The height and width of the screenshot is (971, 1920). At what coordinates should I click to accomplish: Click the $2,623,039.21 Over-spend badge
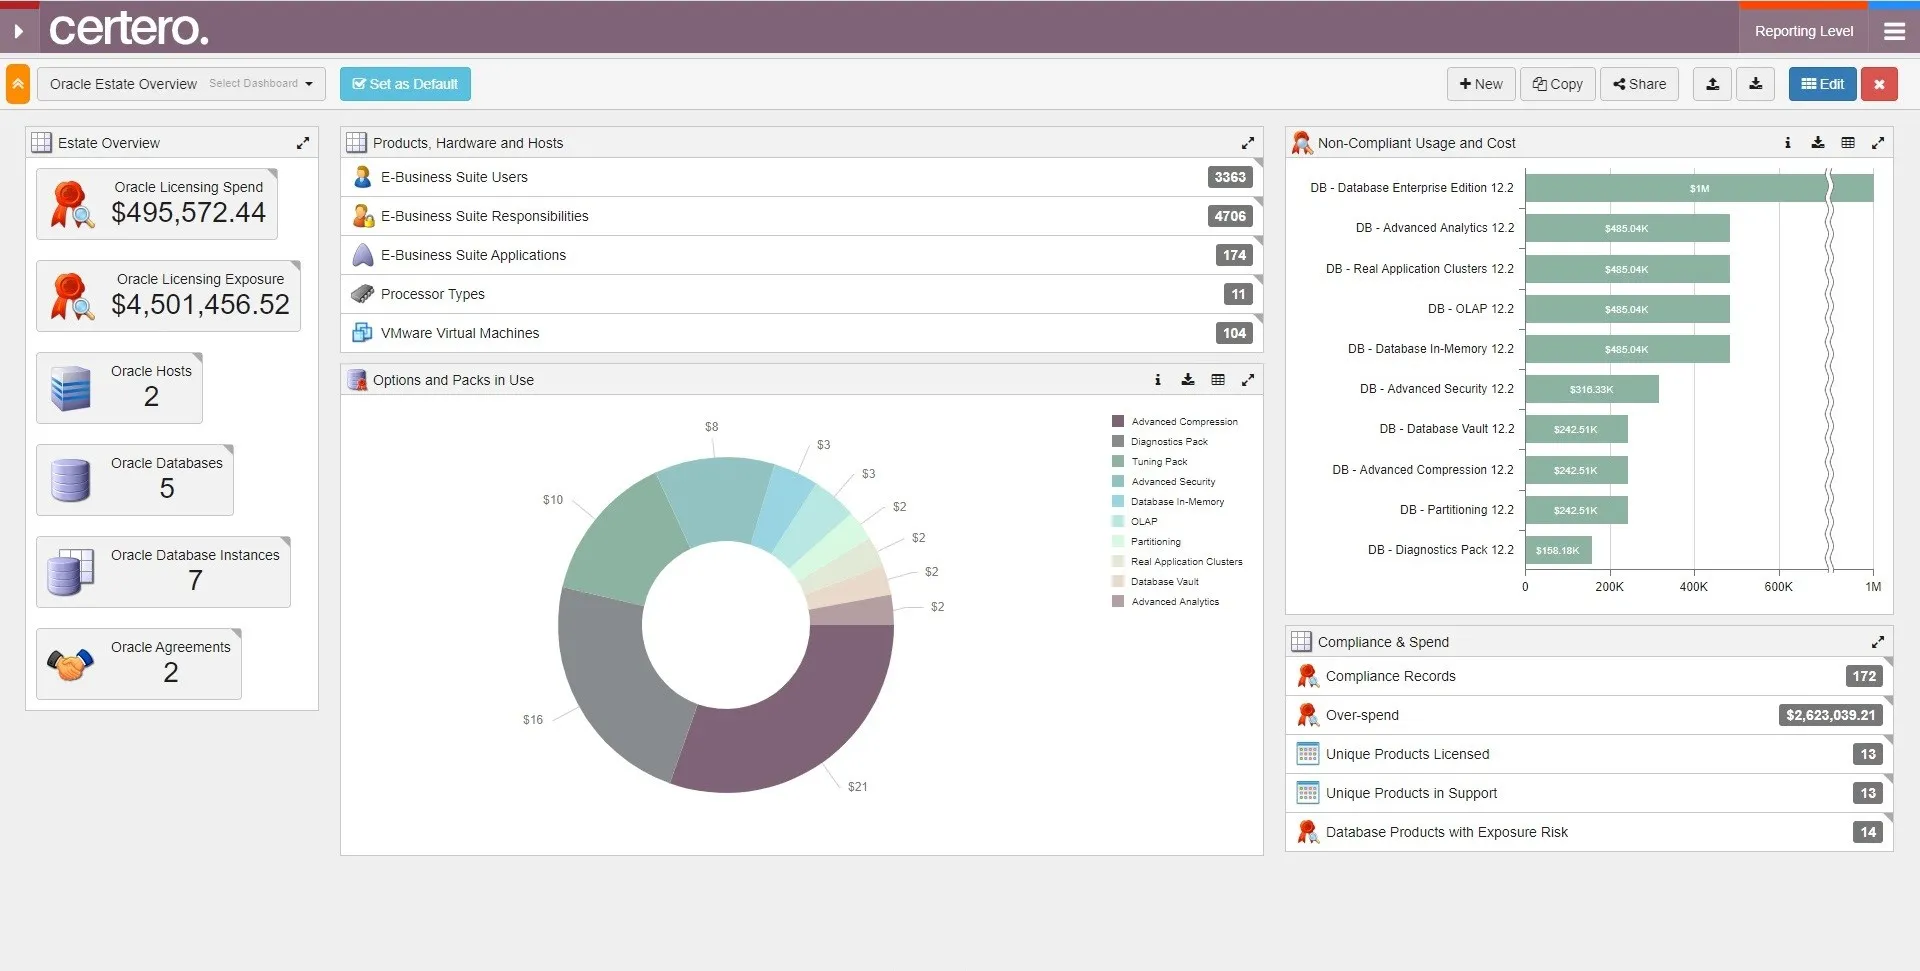(1831, 715)
